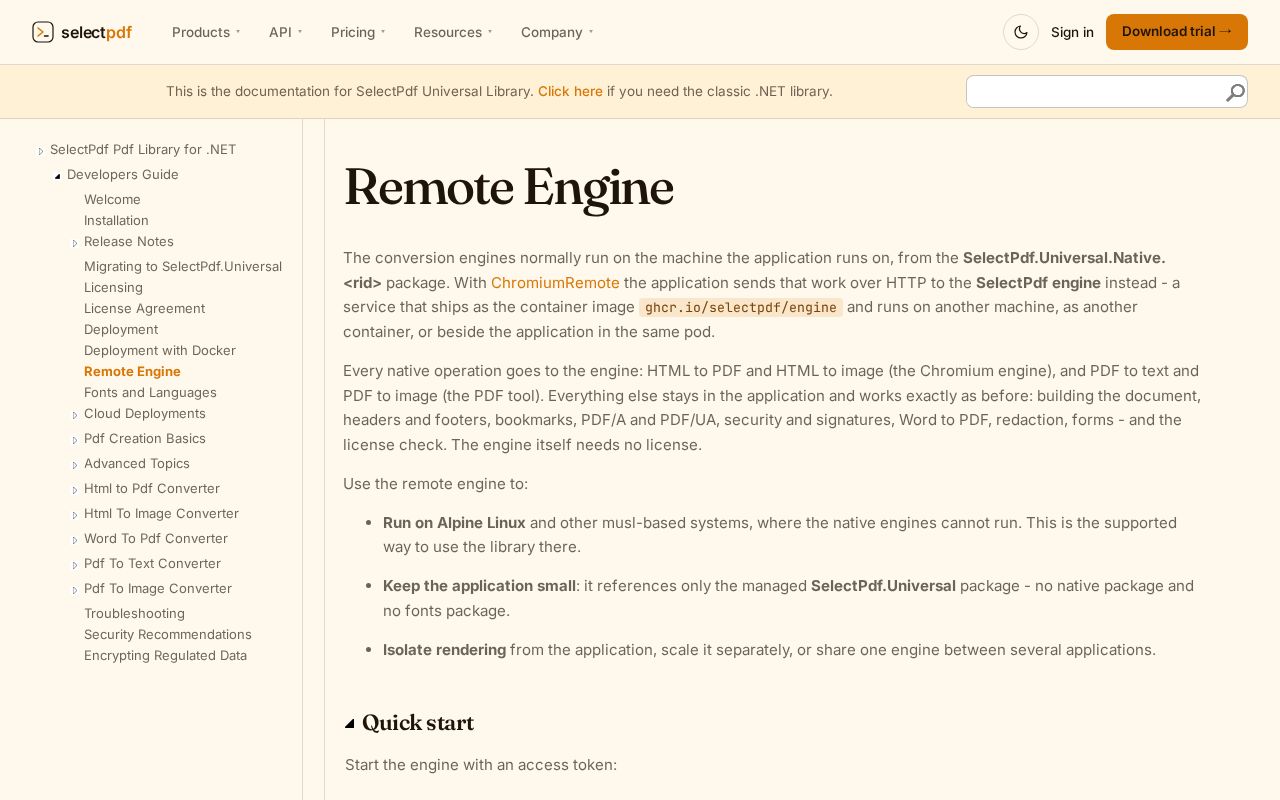Select the Remote Engine sidebar item
Screen dimensions: 1280x800
coord(132,371)
